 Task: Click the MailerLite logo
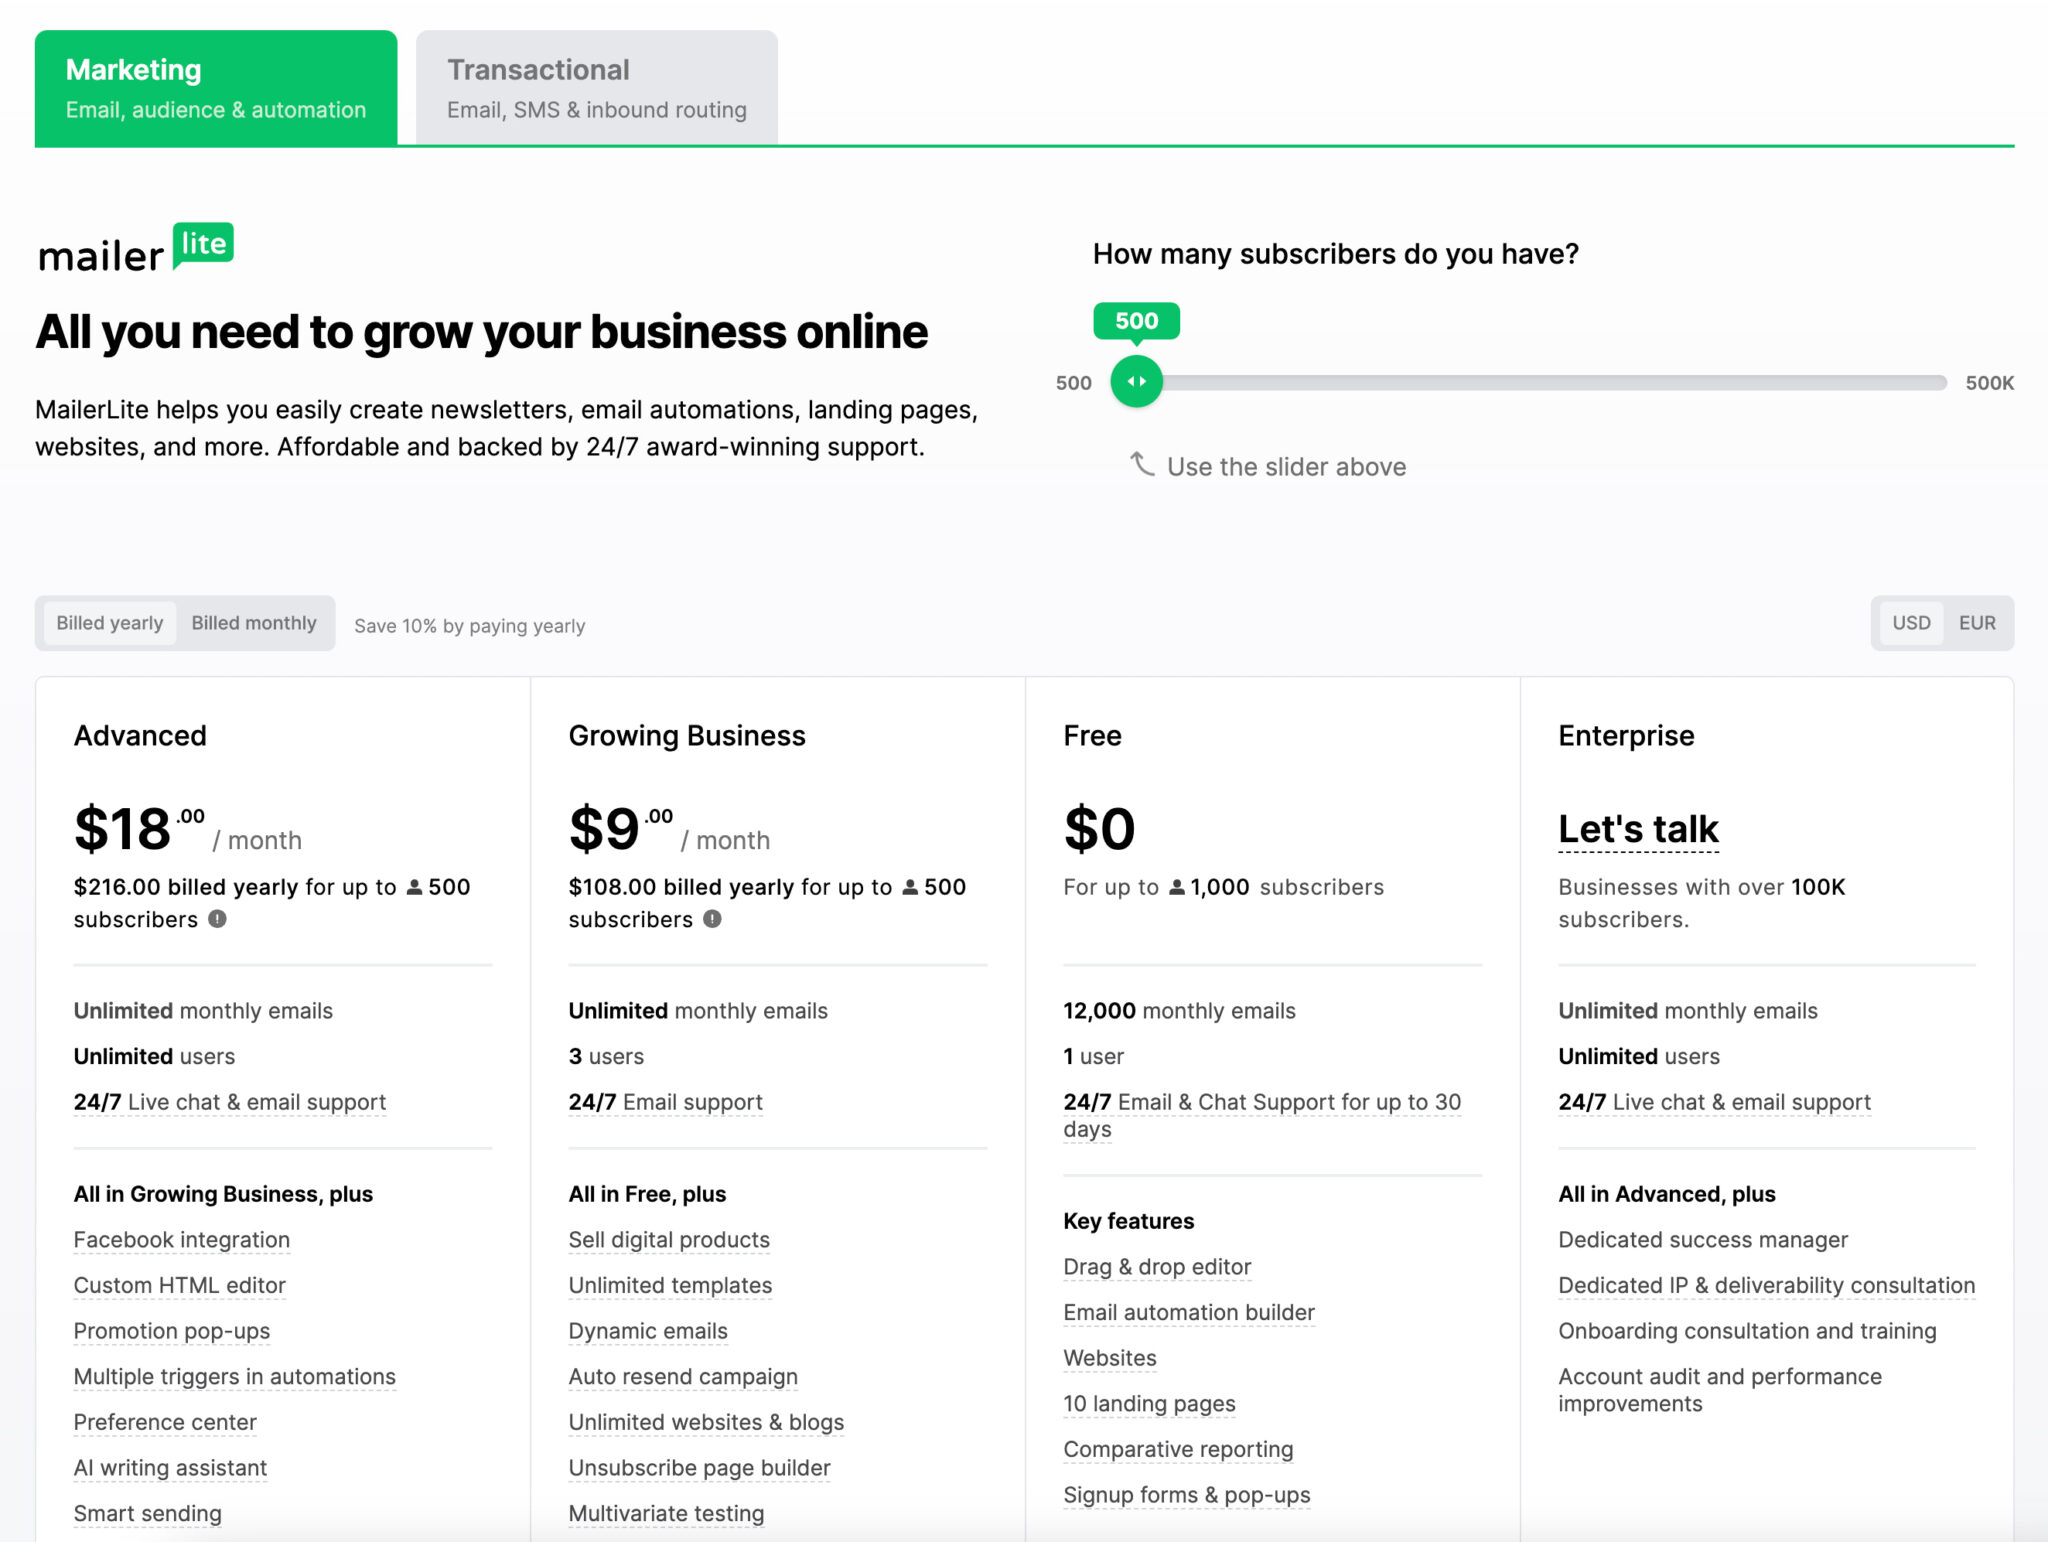(x=135, y=249)
